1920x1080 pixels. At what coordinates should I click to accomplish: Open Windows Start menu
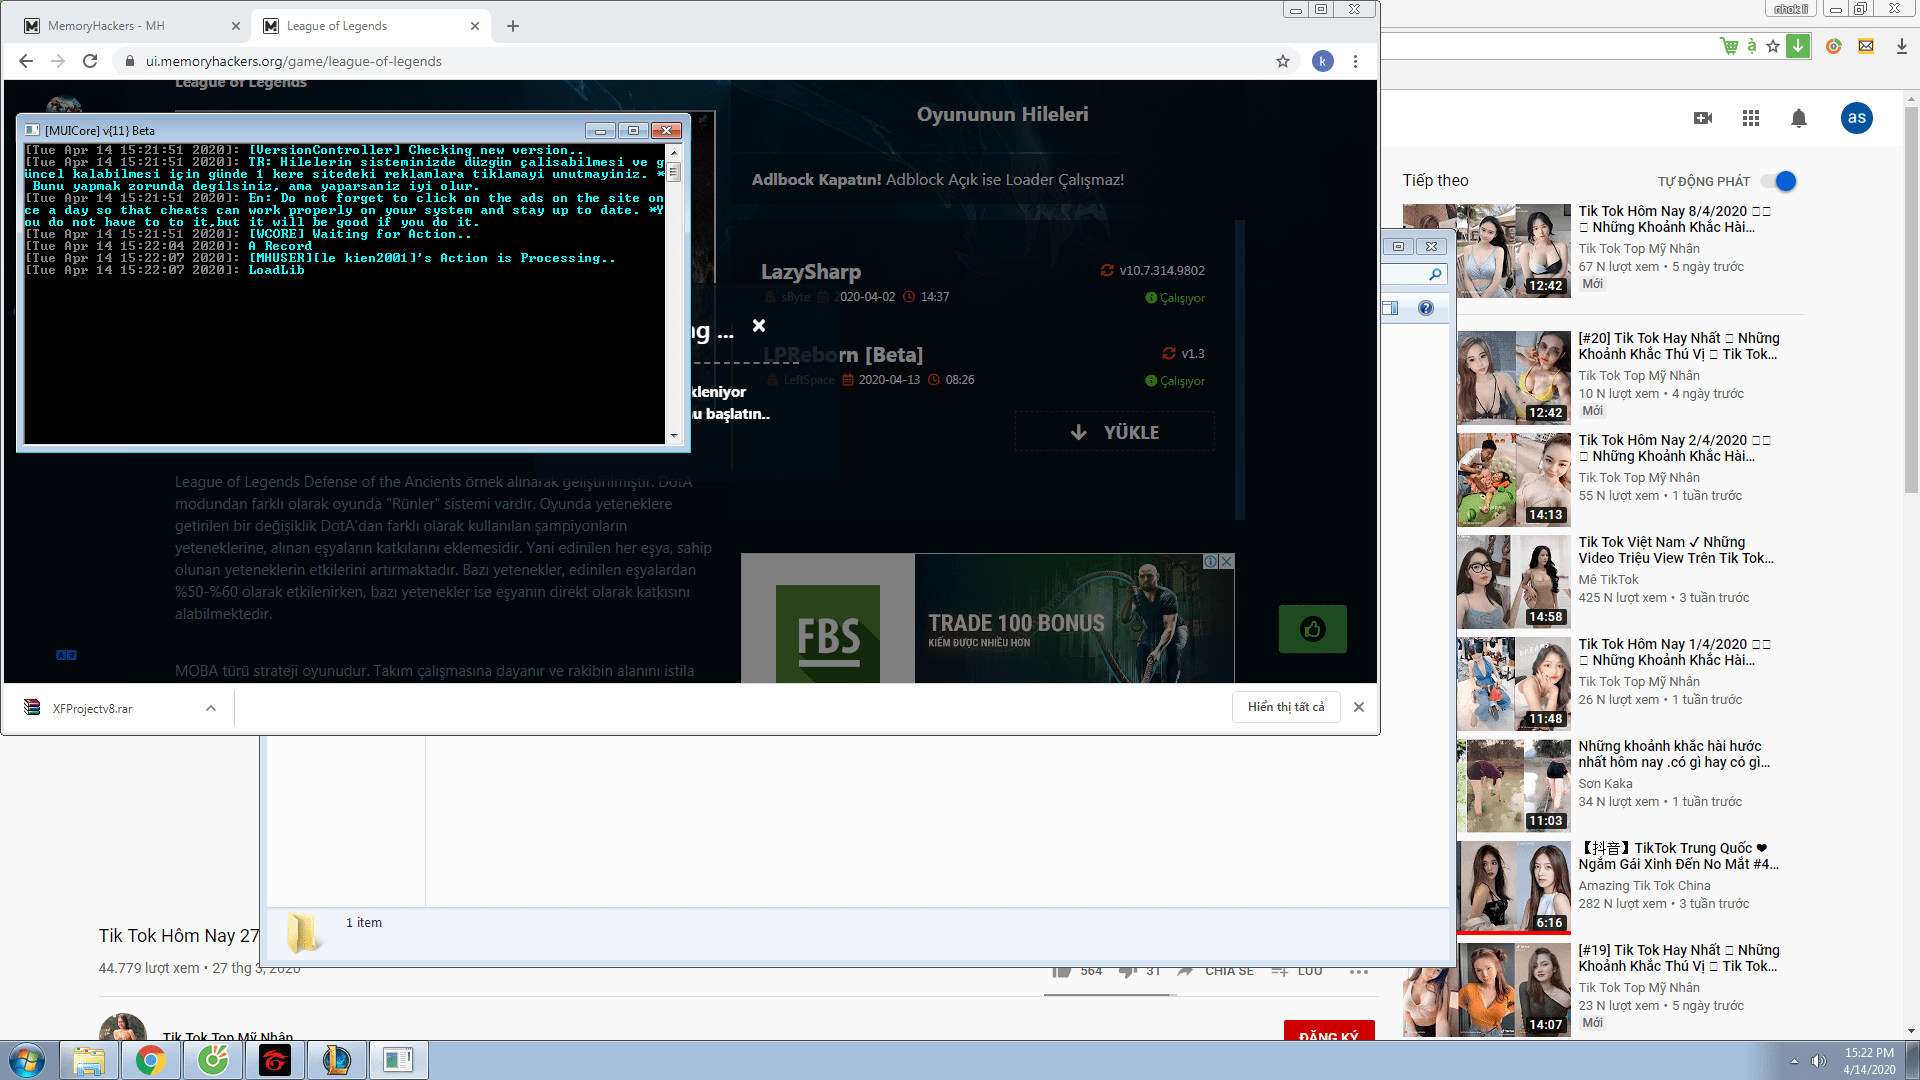click(x=26, y=1060)
